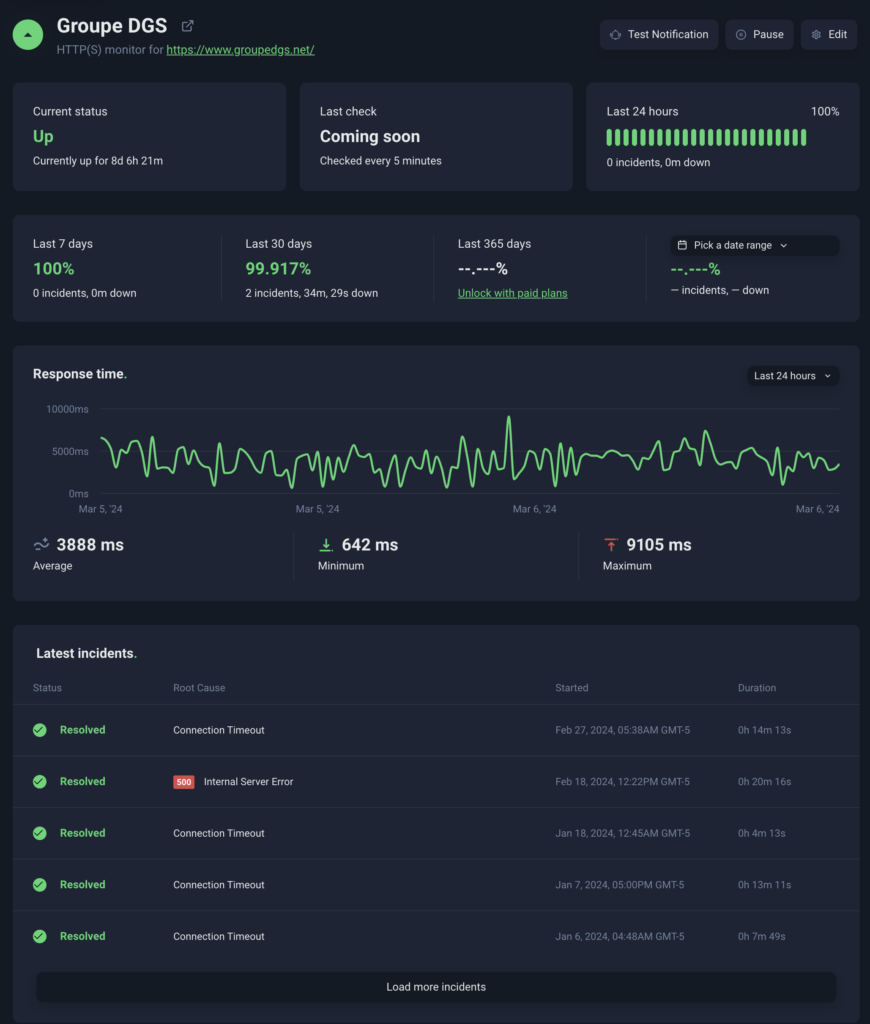Expand the Last 24 hours chart range dropdown
The width and height of the screenshot is (870, 1024).
tap(792, 376)
